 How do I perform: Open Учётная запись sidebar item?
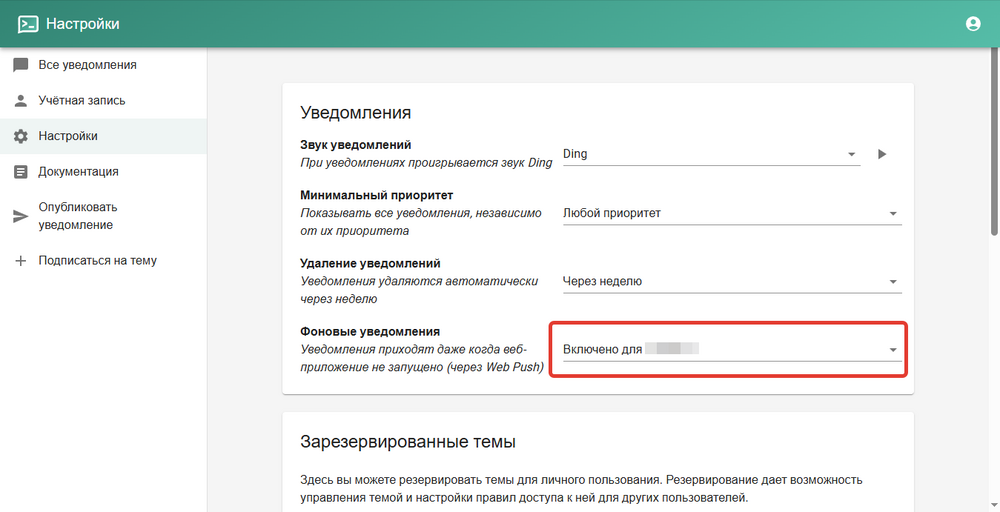(82, 101)
